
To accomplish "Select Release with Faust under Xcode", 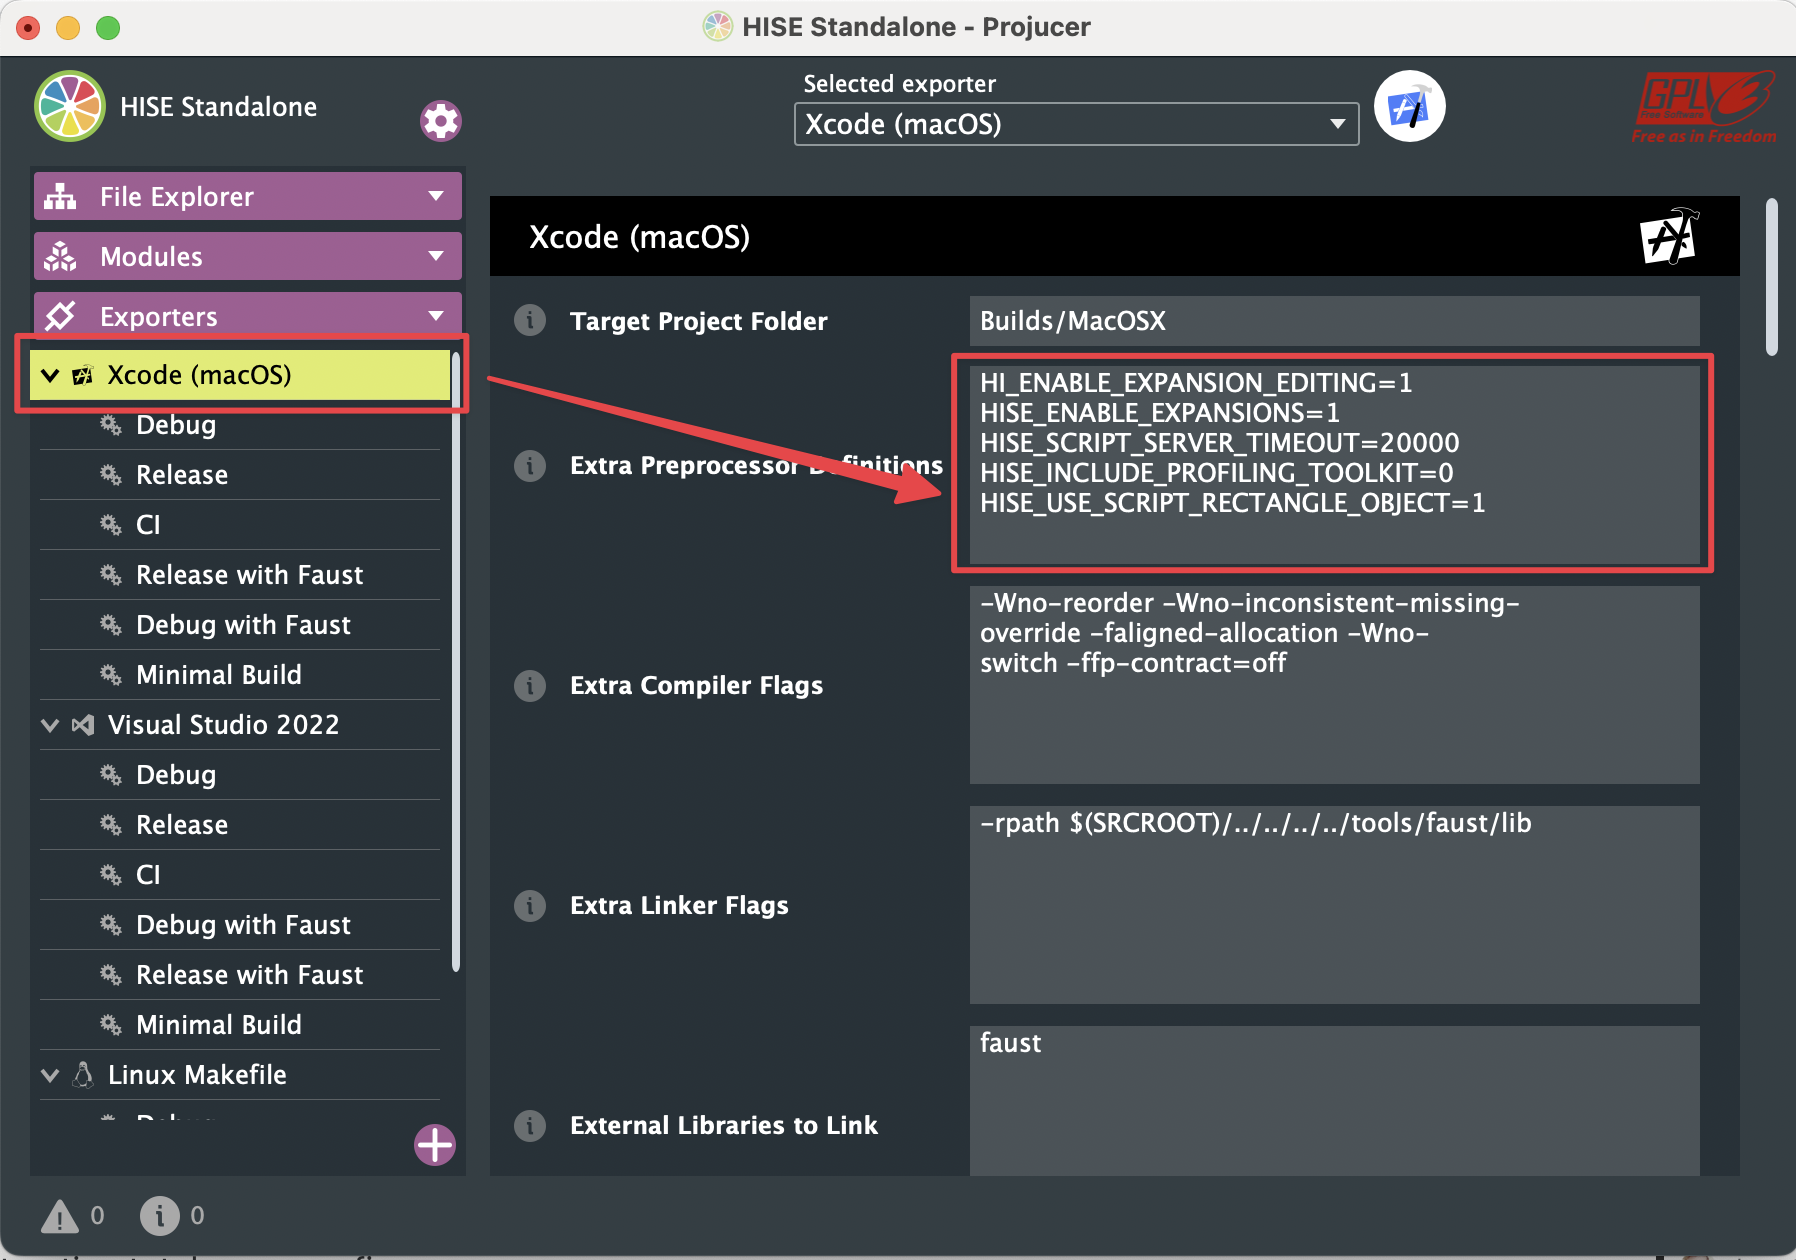I will (x=249, y=575).
